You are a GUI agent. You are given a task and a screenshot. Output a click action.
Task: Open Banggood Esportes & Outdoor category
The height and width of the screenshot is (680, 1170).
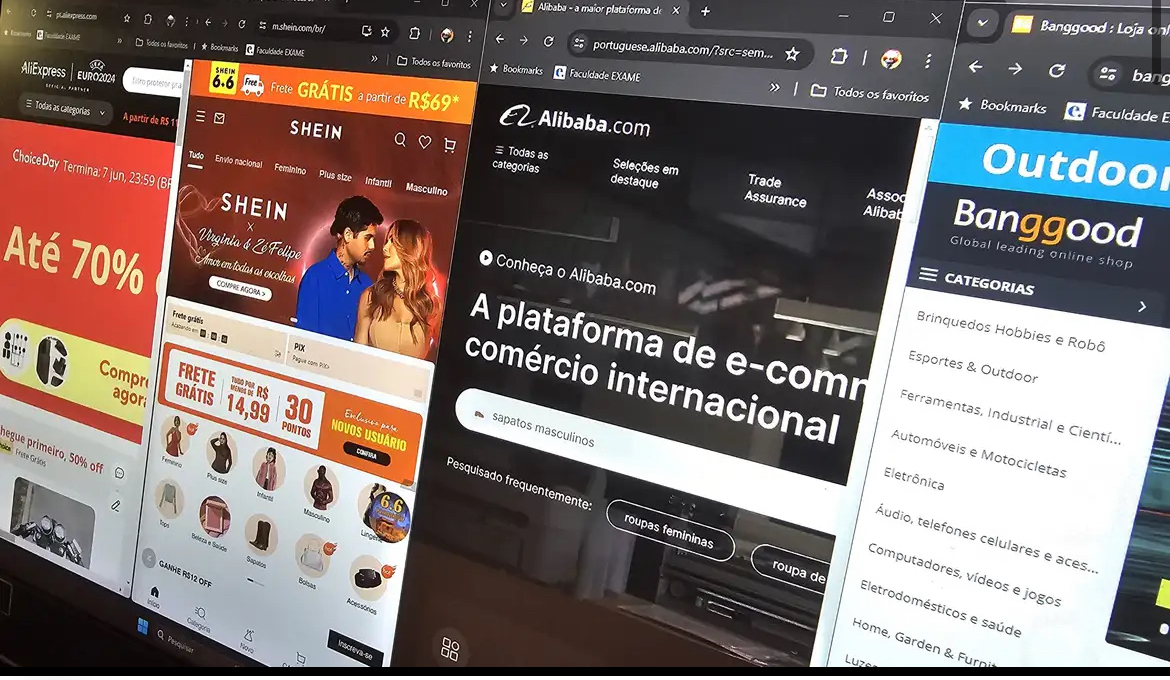pyautogui.click(x=972, y=366)
